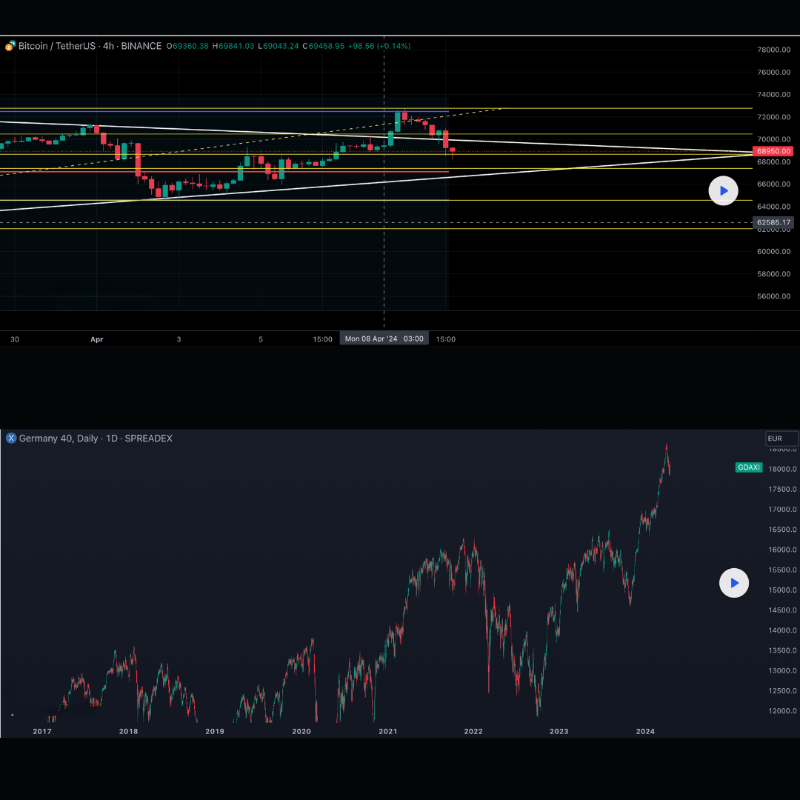Click the close value C69458.95
Viewport: 800px width, 800px height.
323,46
